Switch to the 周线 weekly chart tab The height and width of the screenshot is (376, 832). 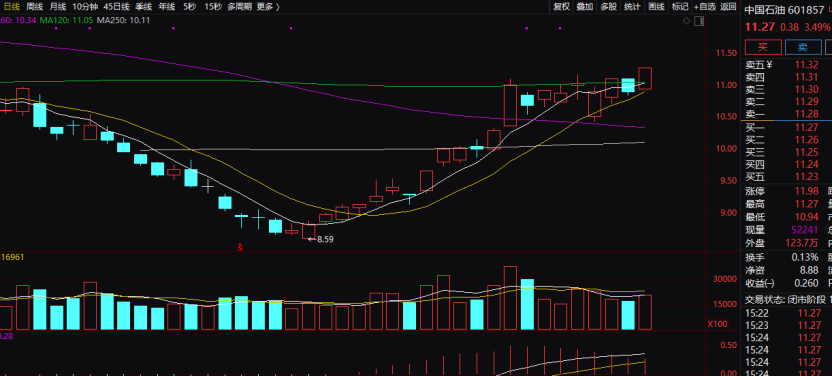[x=34, y=6]
